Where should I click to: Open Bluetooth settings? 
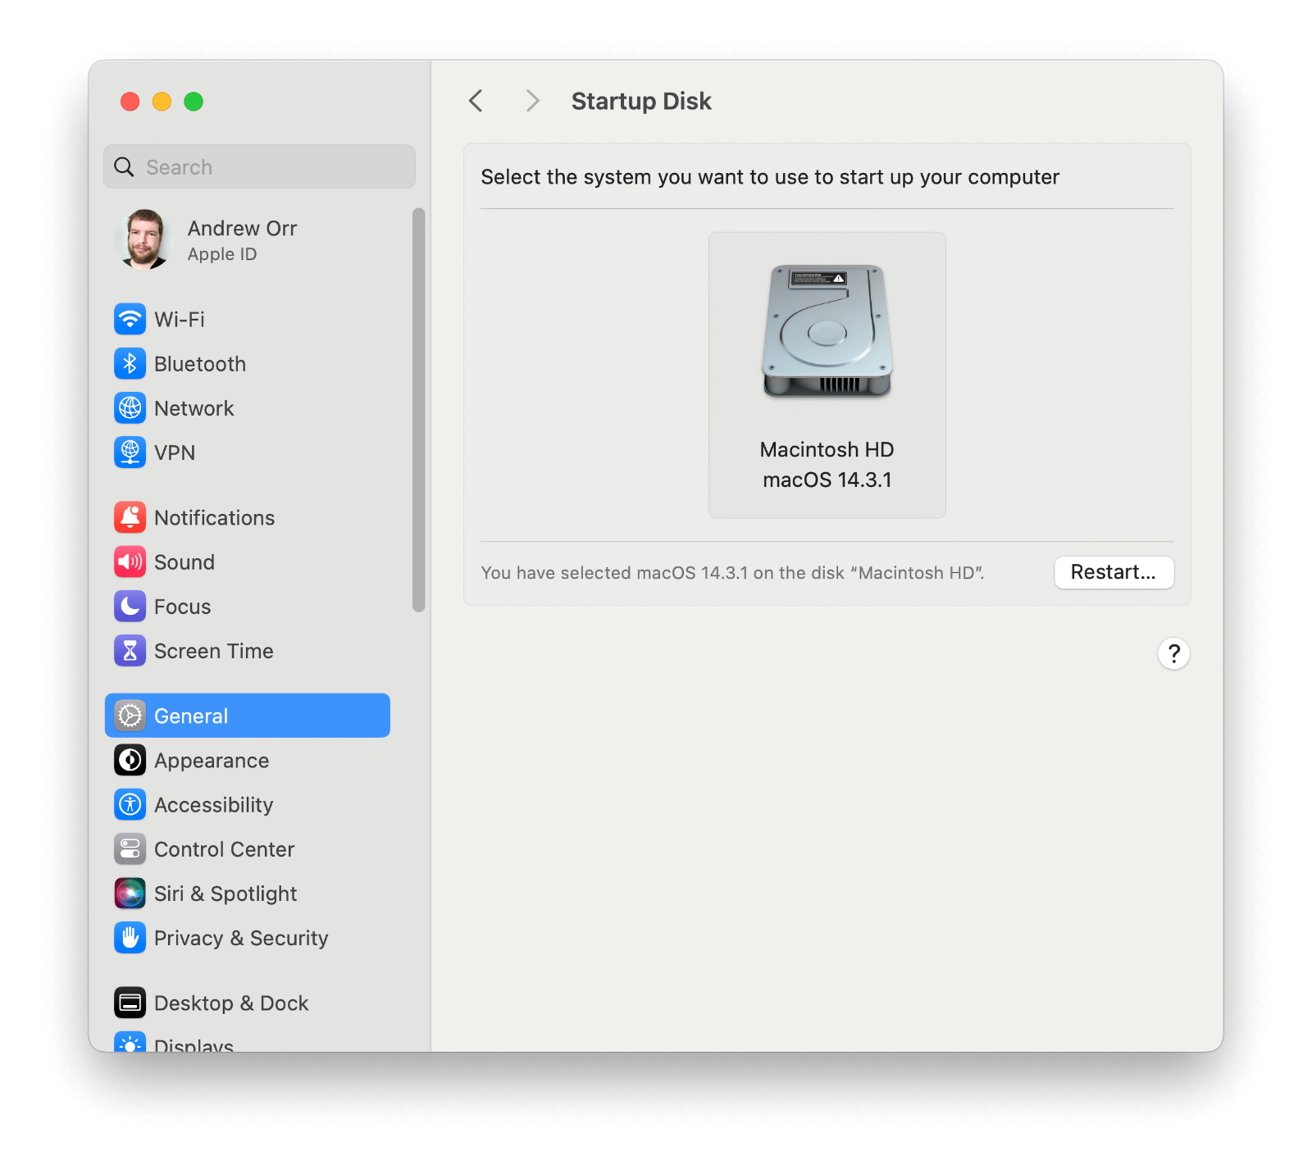click(130, 363)
